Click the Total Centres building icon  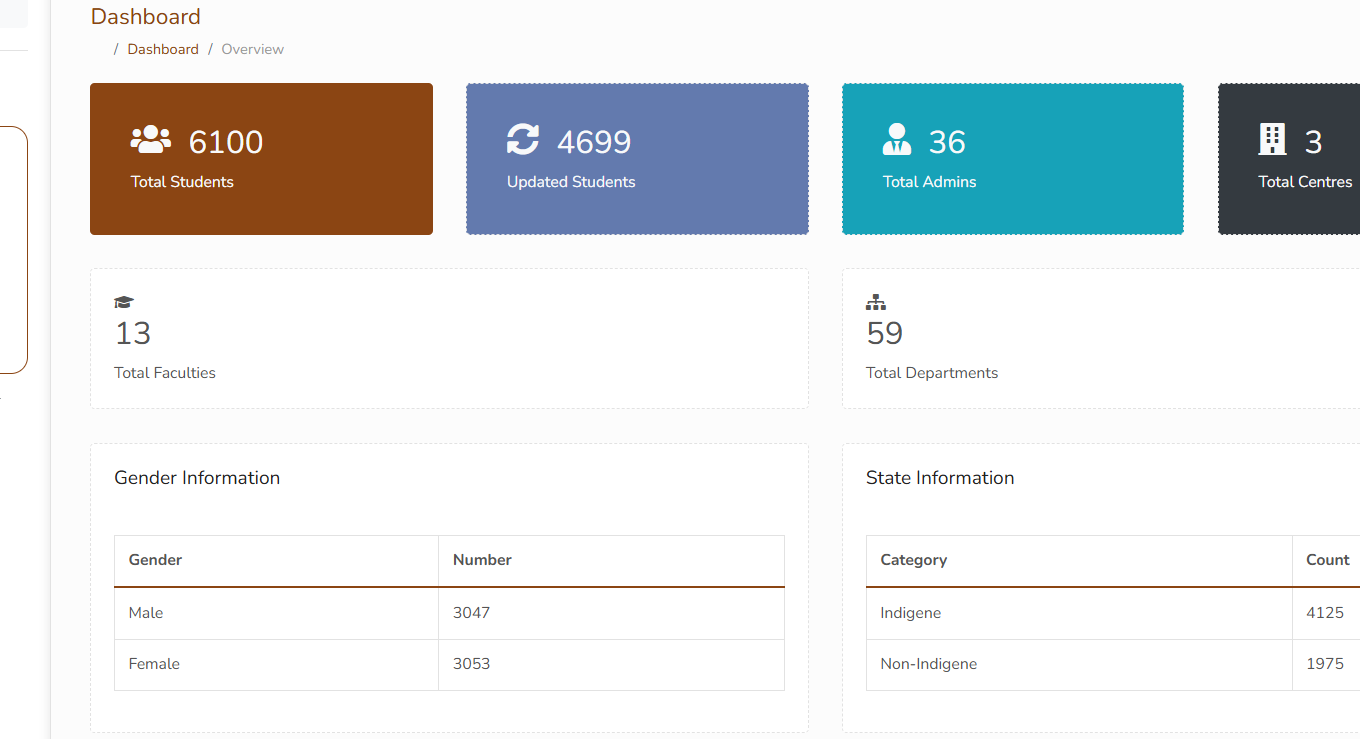(1272, 139)
